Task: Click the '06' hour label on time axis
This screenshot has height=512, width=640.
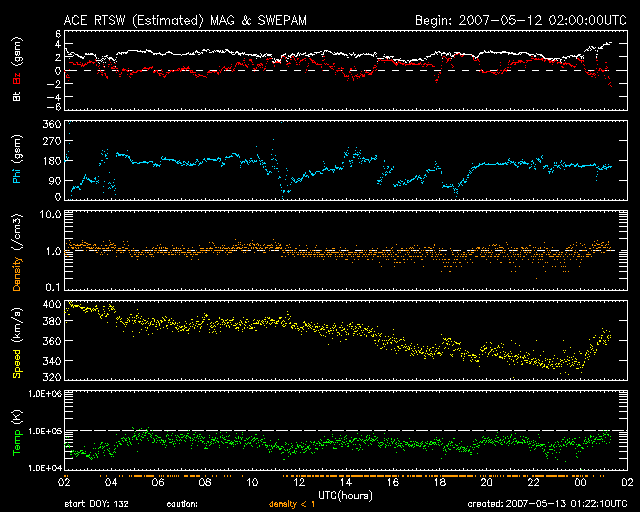Action: (x=158, y=482)
